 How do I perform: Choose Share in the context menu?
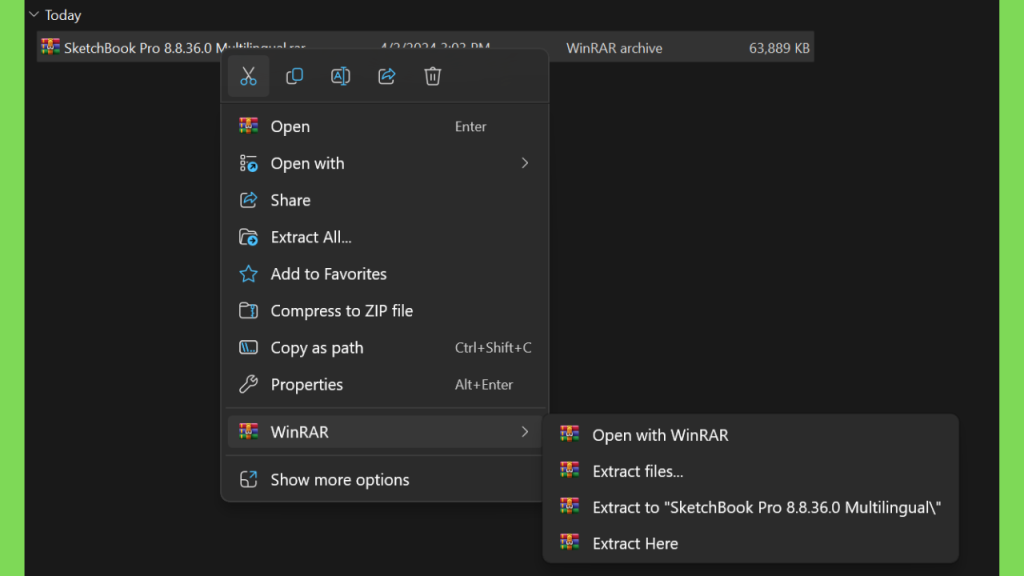click(x=385, y=200)
